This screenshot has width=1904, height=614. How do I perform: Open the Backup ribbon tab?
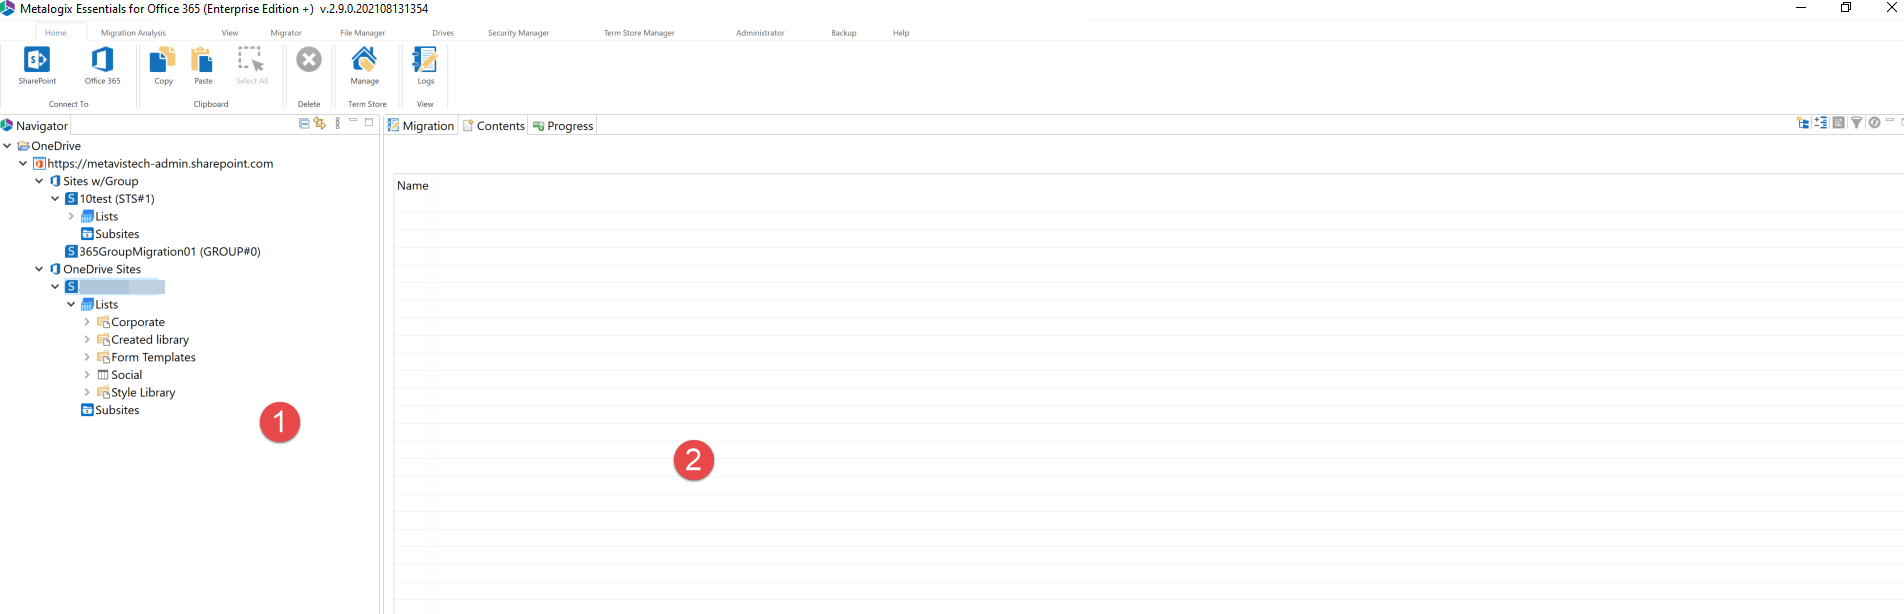coord(844,33)
